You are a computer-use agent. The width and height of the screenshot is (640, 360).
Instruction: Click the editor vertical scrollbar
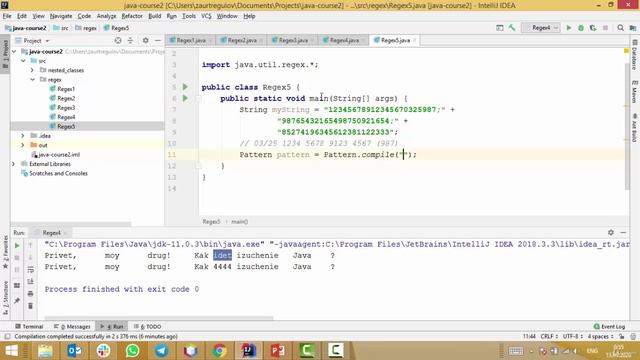(627, 127)
